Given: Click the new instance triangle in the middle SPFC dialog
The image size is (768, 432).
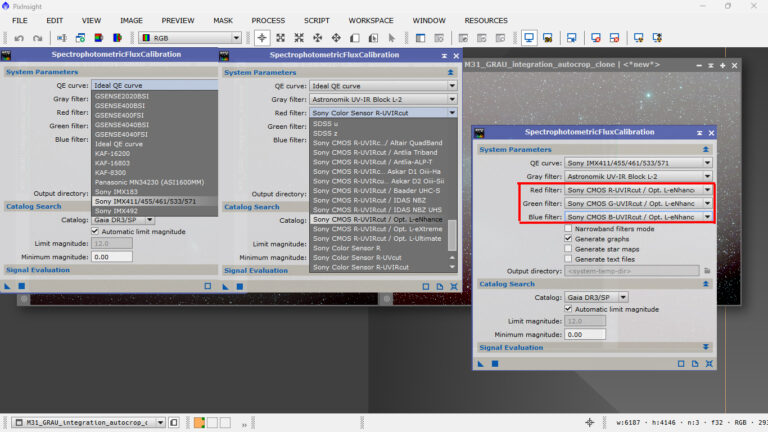Looking at the screenshot, I should coord(225,287).
